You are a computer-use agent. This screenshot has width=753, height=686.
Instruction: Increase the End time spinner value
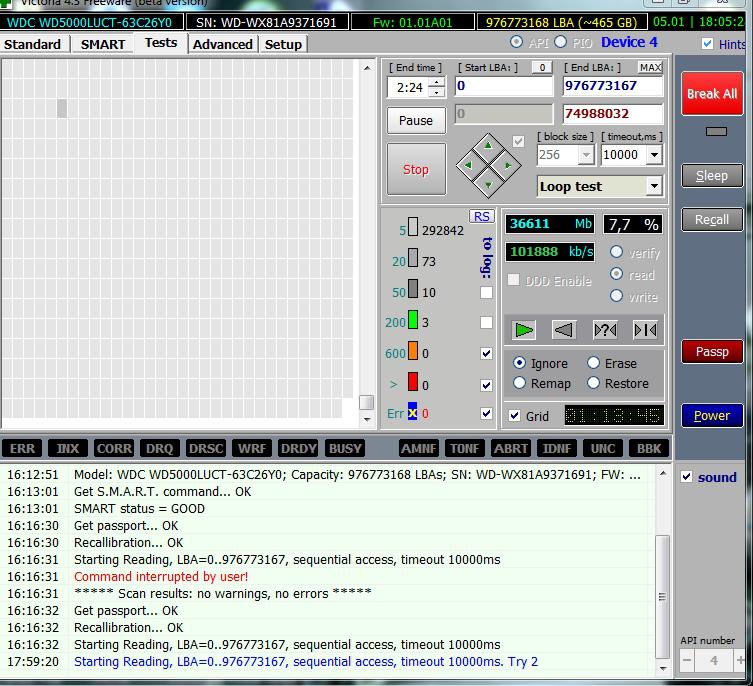click(437, 82)
